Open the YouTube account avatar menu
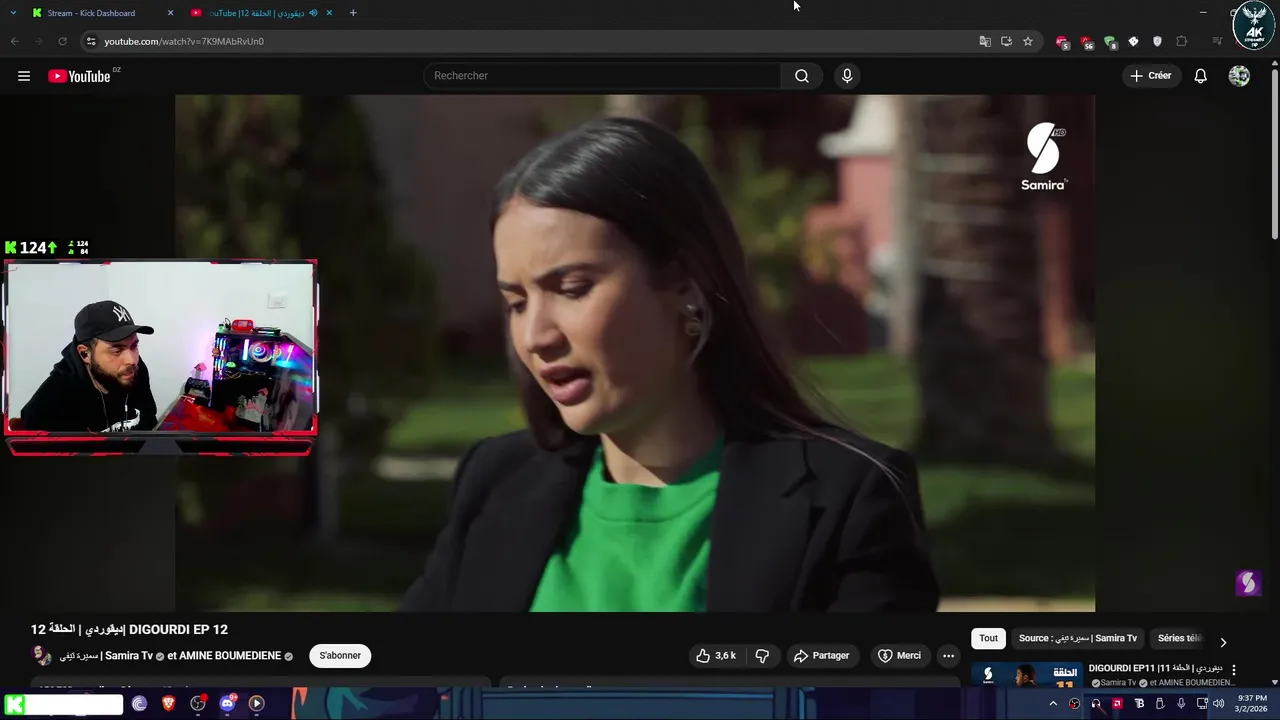 coord(1239,76)
